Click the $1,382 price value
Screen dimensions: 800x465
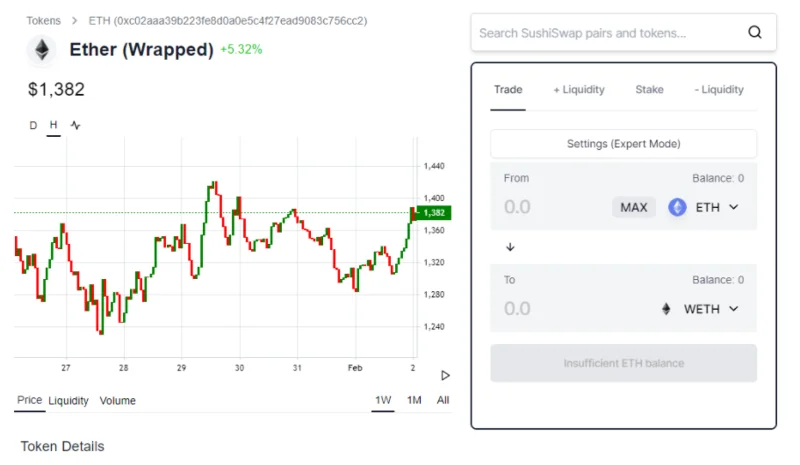coord(56,89)
